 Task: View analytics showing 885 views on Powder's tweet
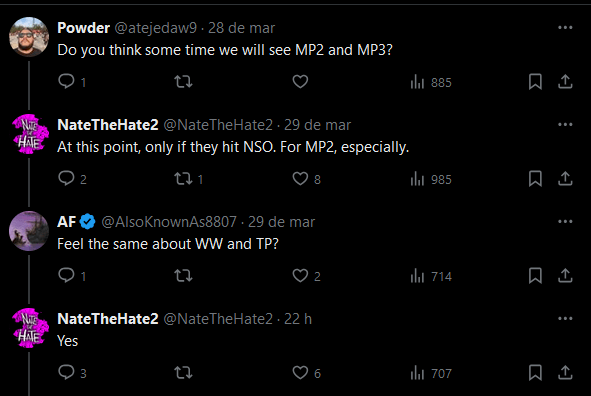pos(431,82)
